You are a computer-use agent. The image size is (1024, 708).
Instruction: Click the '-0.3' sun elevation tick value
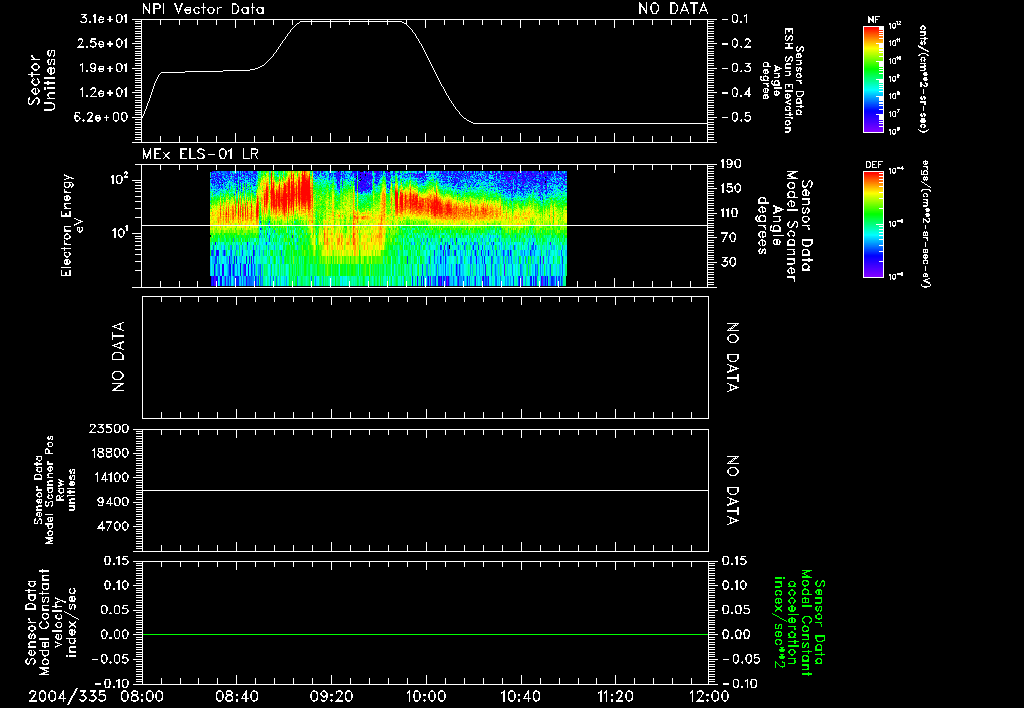click(x=737, y=68)
